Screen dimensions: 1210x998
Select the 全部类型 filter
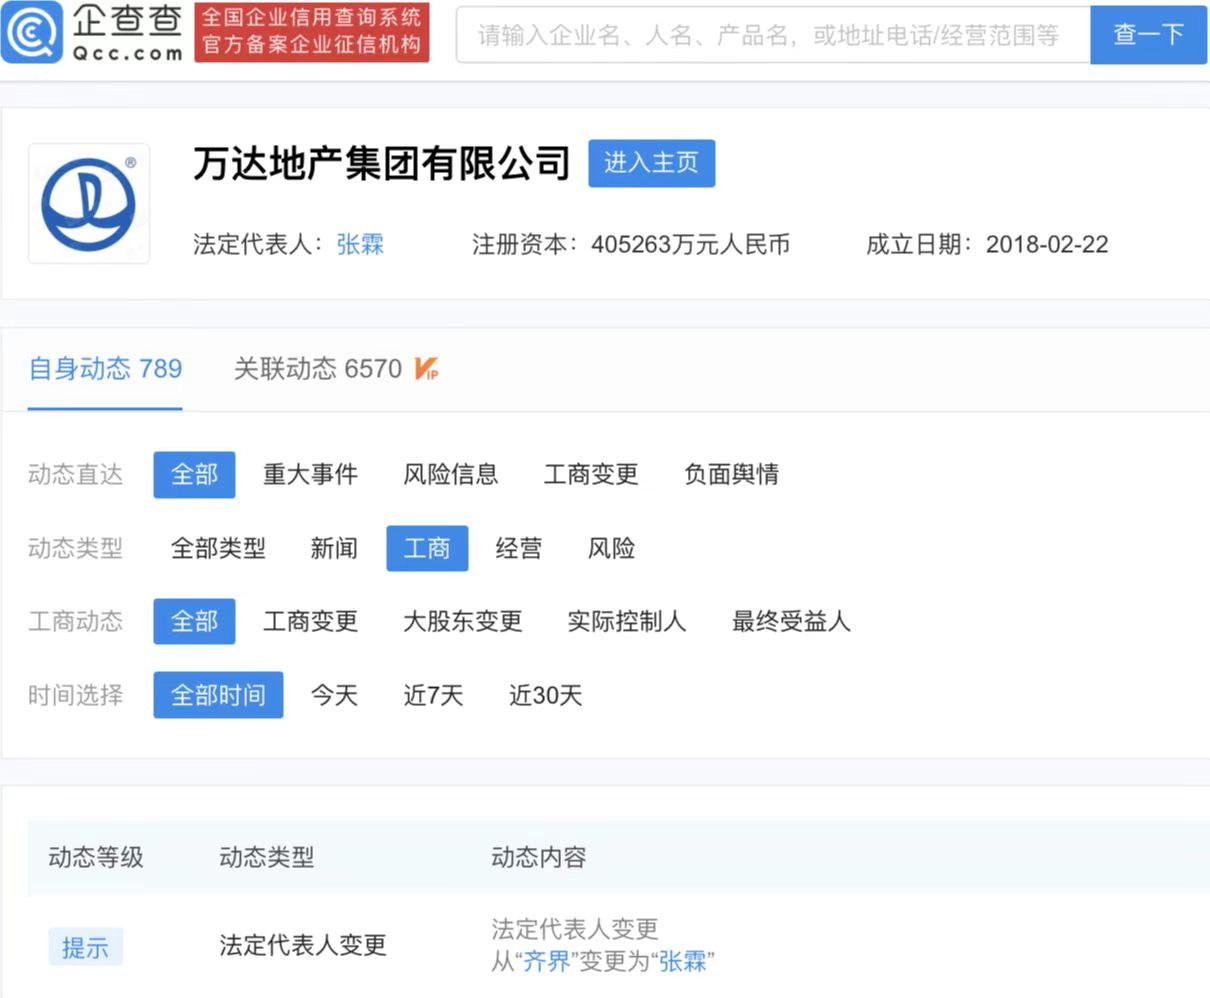(x=218, y=548)
